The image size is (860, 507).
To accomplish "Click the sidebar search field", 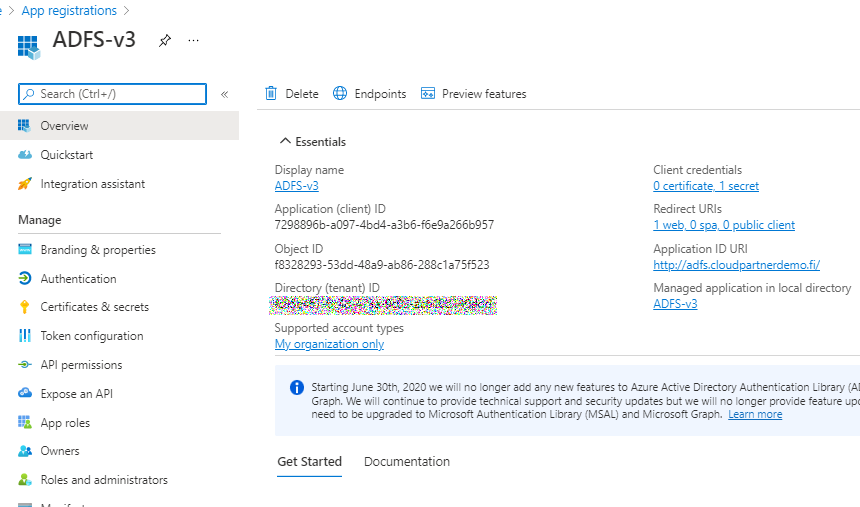I will [112, 94].
